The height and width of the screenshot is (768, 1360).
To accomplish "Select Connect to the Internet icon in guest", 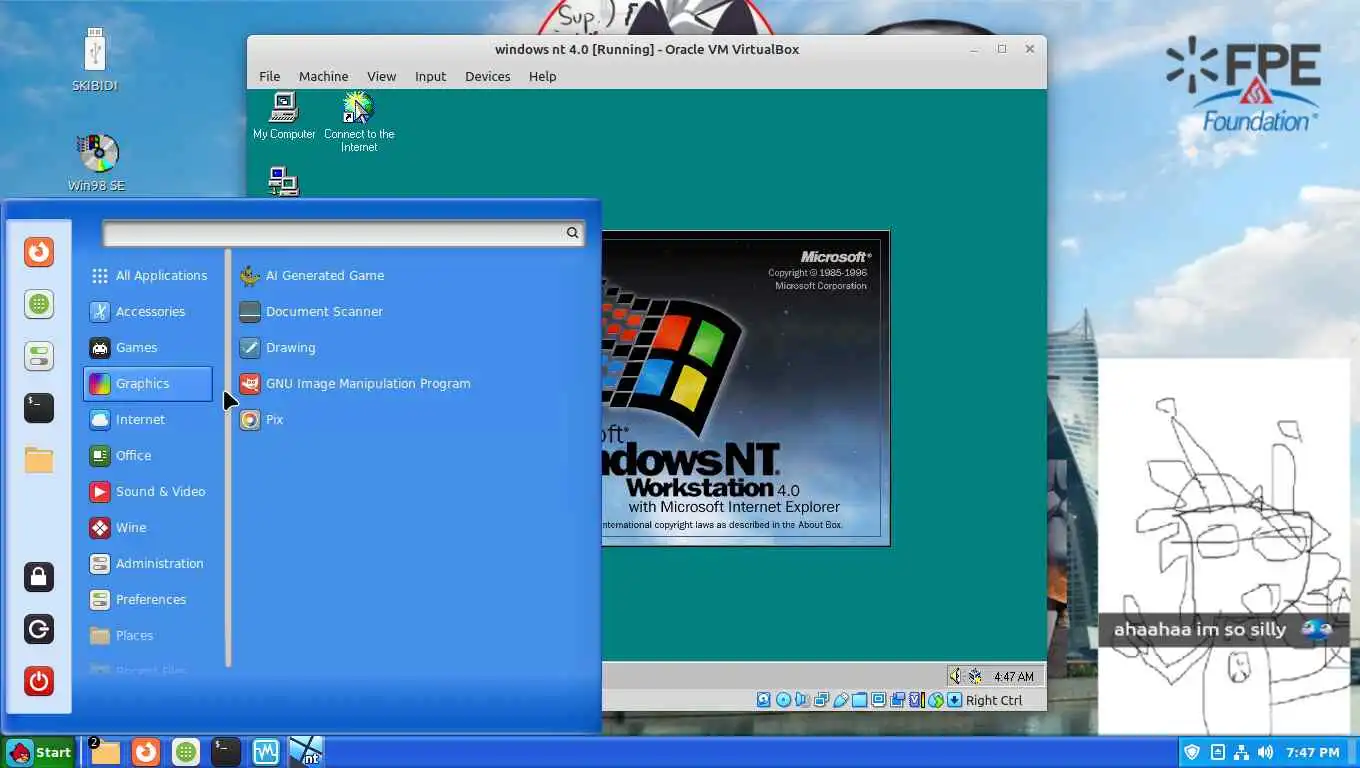I will (x=359, y=122).
